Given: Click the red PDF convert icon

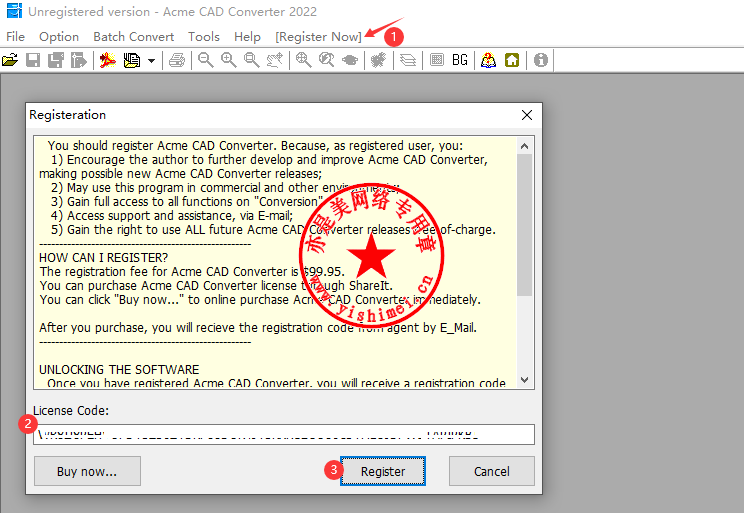Looking at the screenshot, I should (x=108, y=60).
